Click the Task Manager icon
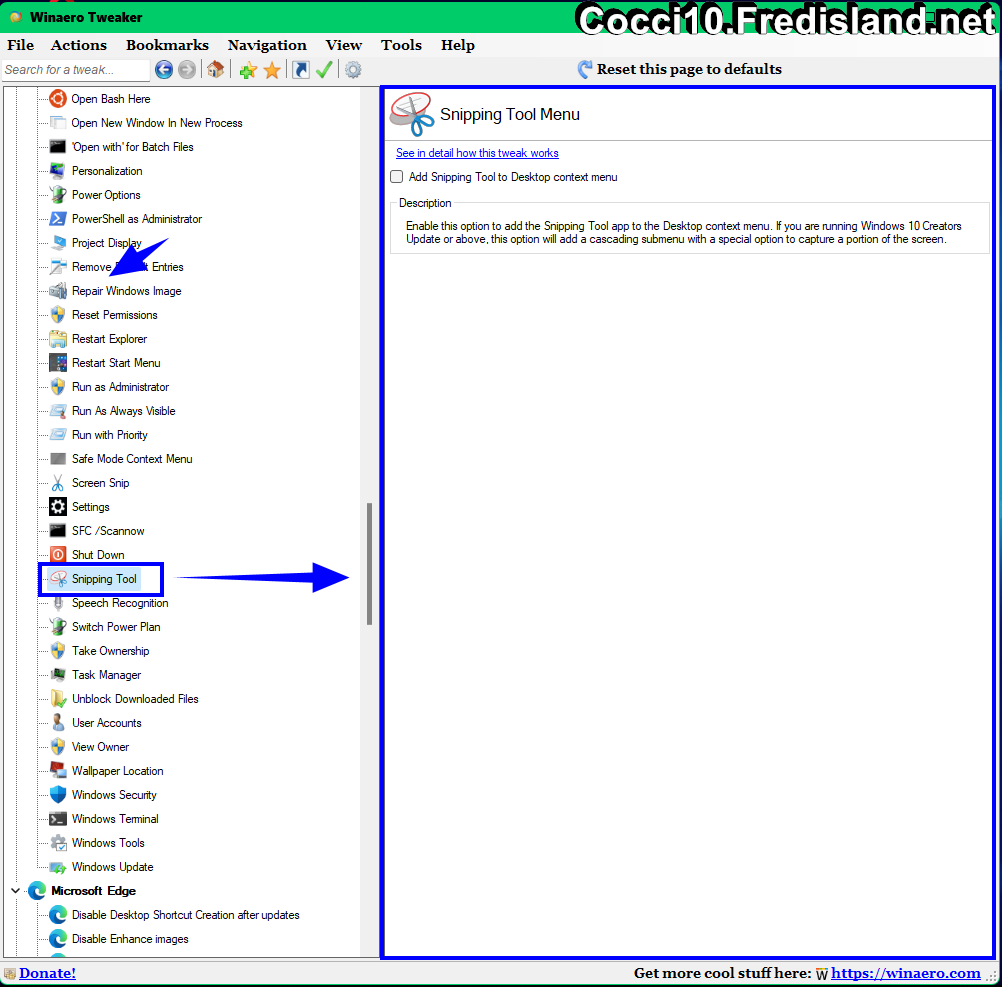 (x=58, y=675)
